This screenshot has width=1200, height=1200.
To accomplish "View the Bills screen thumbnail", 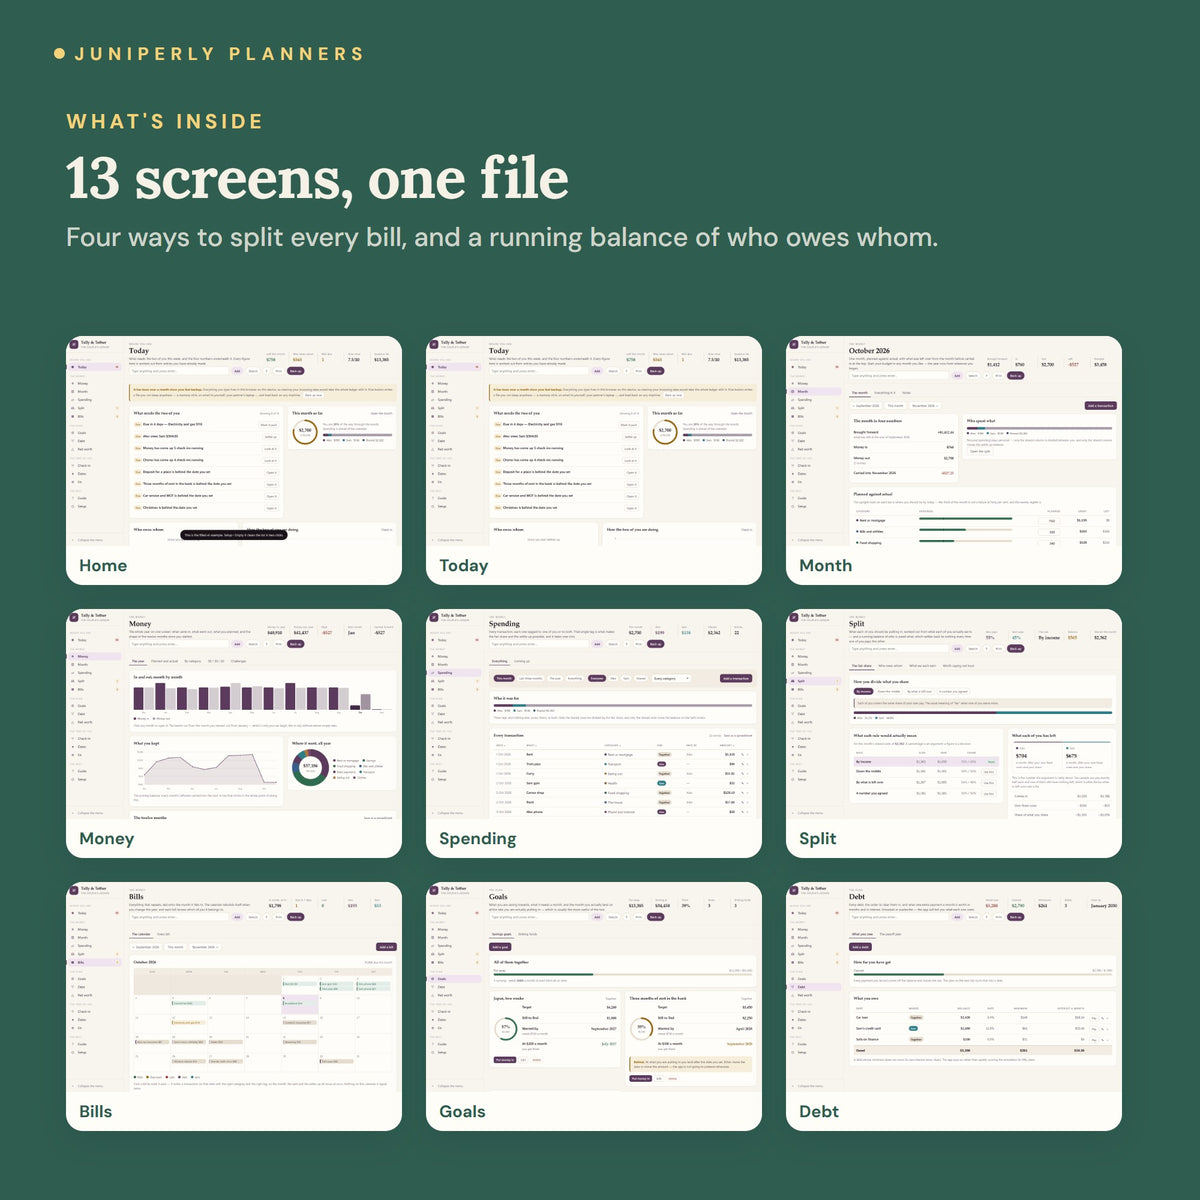I will coord(234,1006).
